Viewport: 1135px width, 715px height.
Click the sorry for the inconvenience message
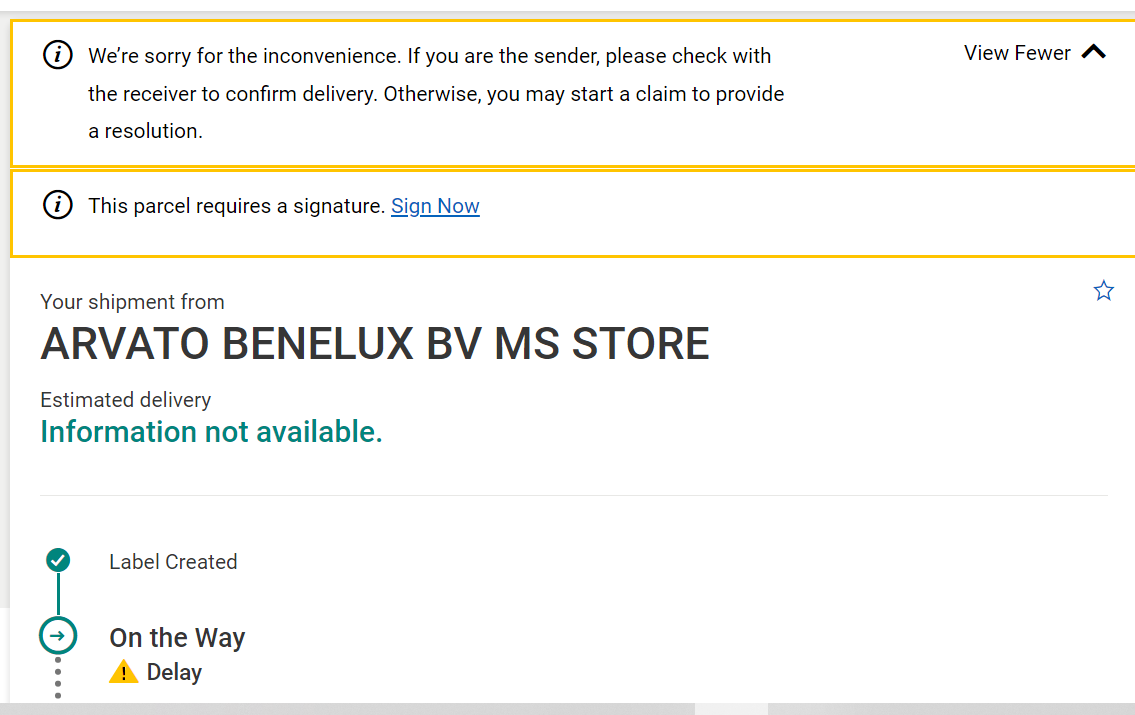click(x=436, y=93)
